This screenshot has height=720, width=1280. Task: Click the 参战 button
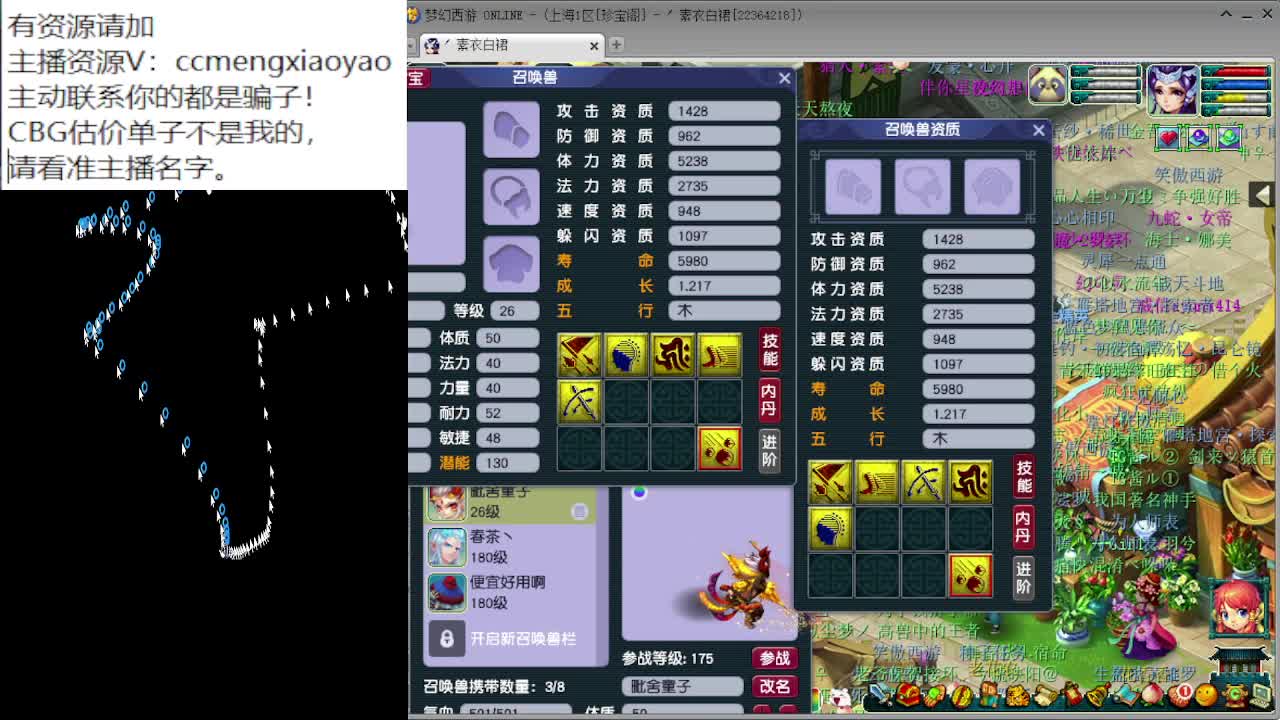coord(774,658)
